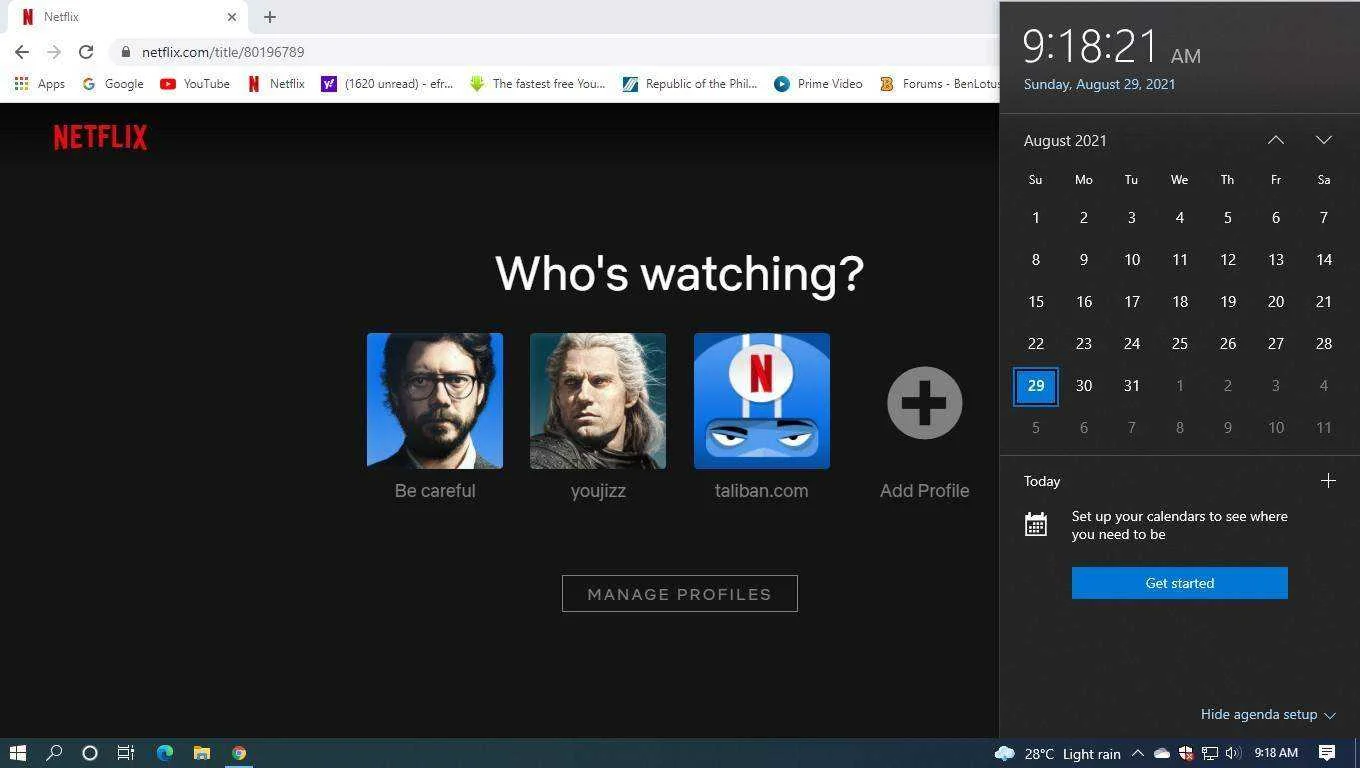This screenshot has height=768, width=1360.
Task: Open the YouTube bookmark
Action: coord(195,84)
